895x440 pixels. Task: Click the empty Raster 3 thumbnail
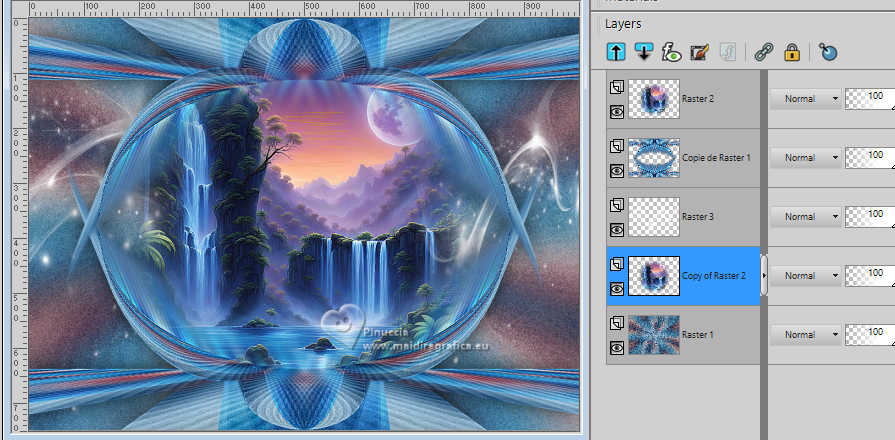654,217
